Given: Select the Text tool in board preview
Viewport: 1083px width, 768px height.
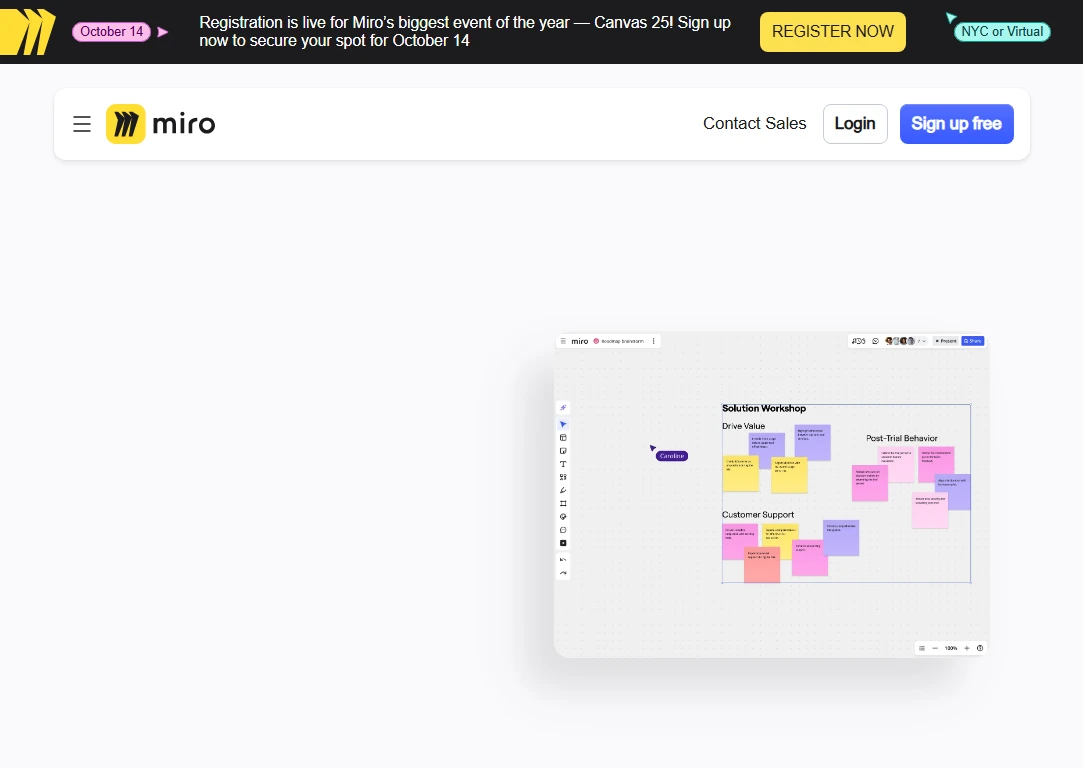Looking at the screenshot, I should click(x=563, y=464).
